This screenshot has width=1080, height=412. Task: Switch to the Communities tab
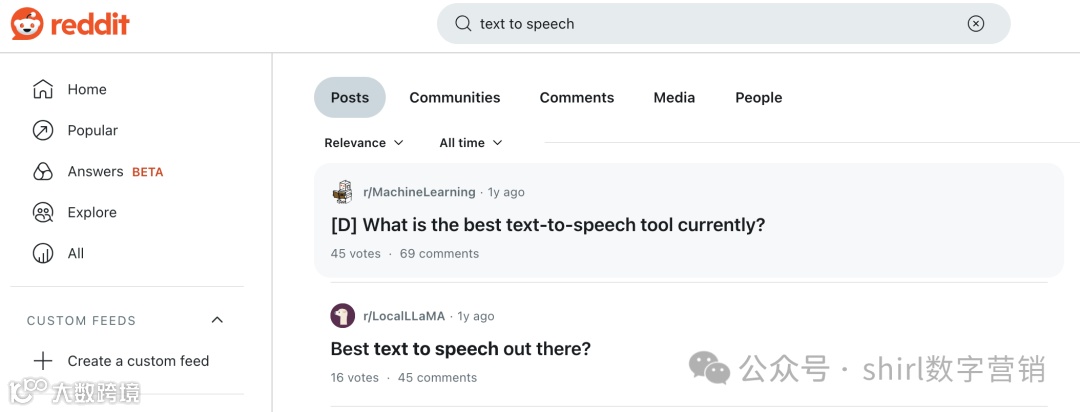(455, 97)
